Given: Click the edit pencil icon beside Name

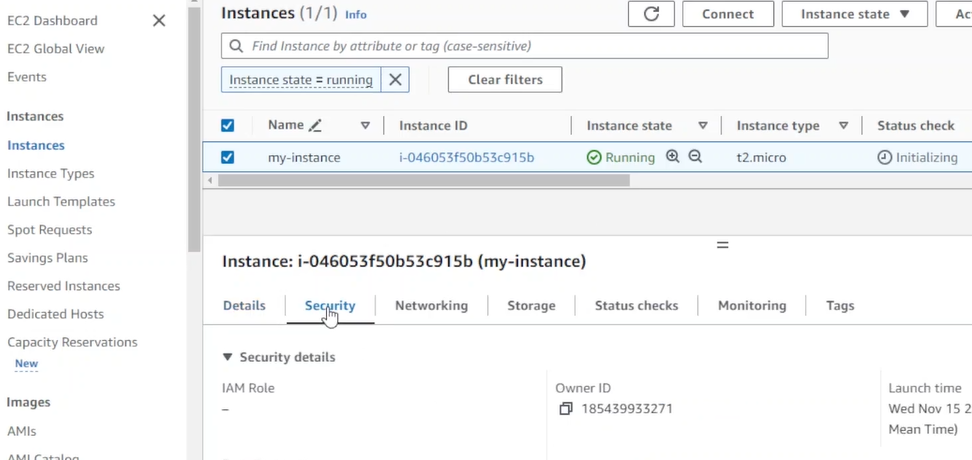Looking at the screenshot, I should coord(316,125).
